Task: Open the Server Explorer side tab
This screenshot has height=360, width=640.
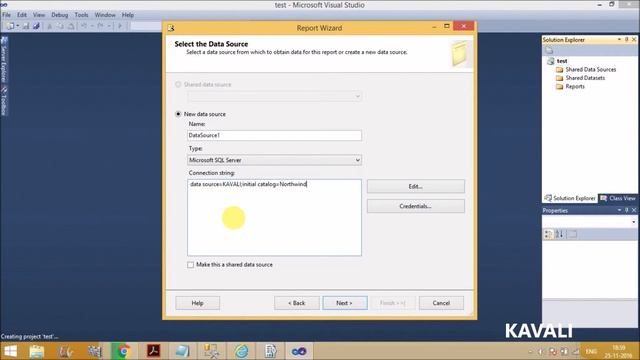Action: pos(4,60)
